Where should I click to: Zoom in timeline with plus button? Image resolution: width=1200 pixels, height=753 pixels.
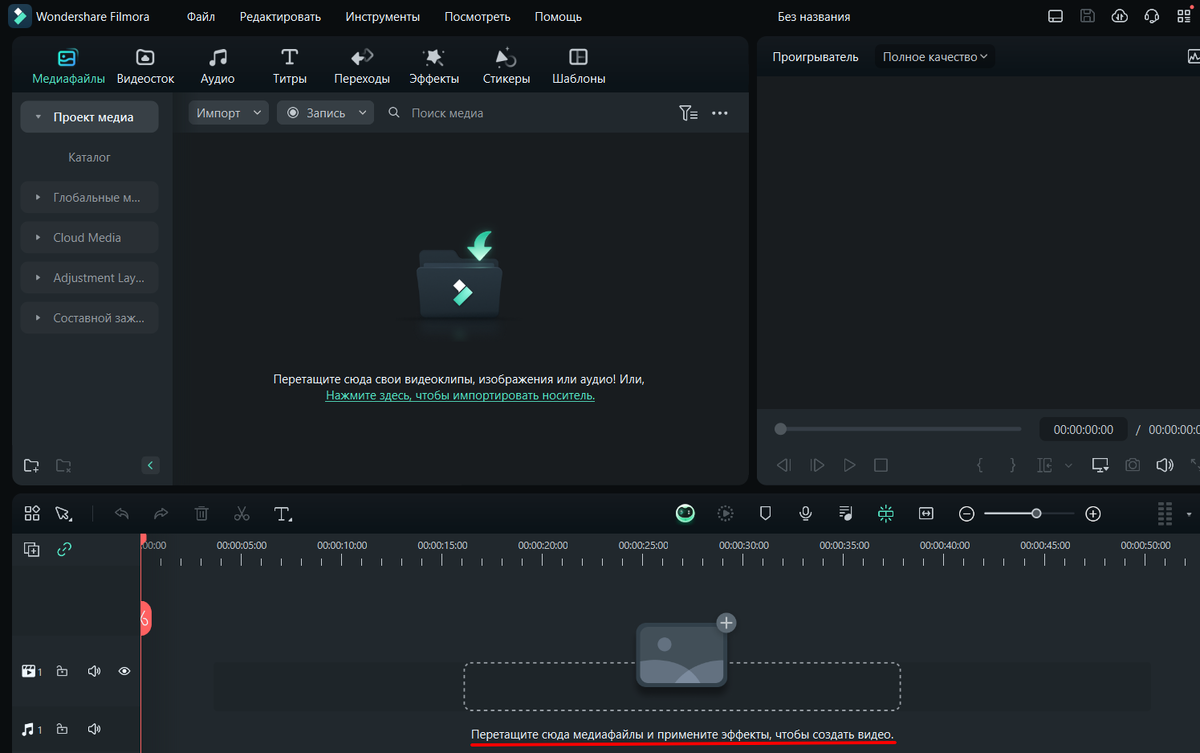point(1093,513)
